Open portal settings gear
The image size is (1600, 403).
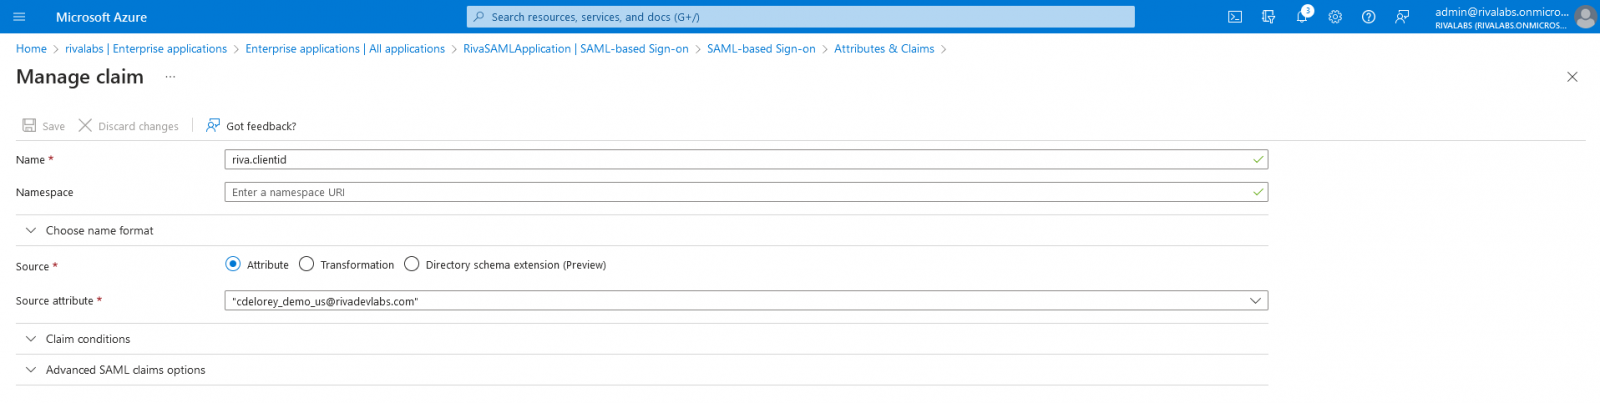(x=1335, y=17)
